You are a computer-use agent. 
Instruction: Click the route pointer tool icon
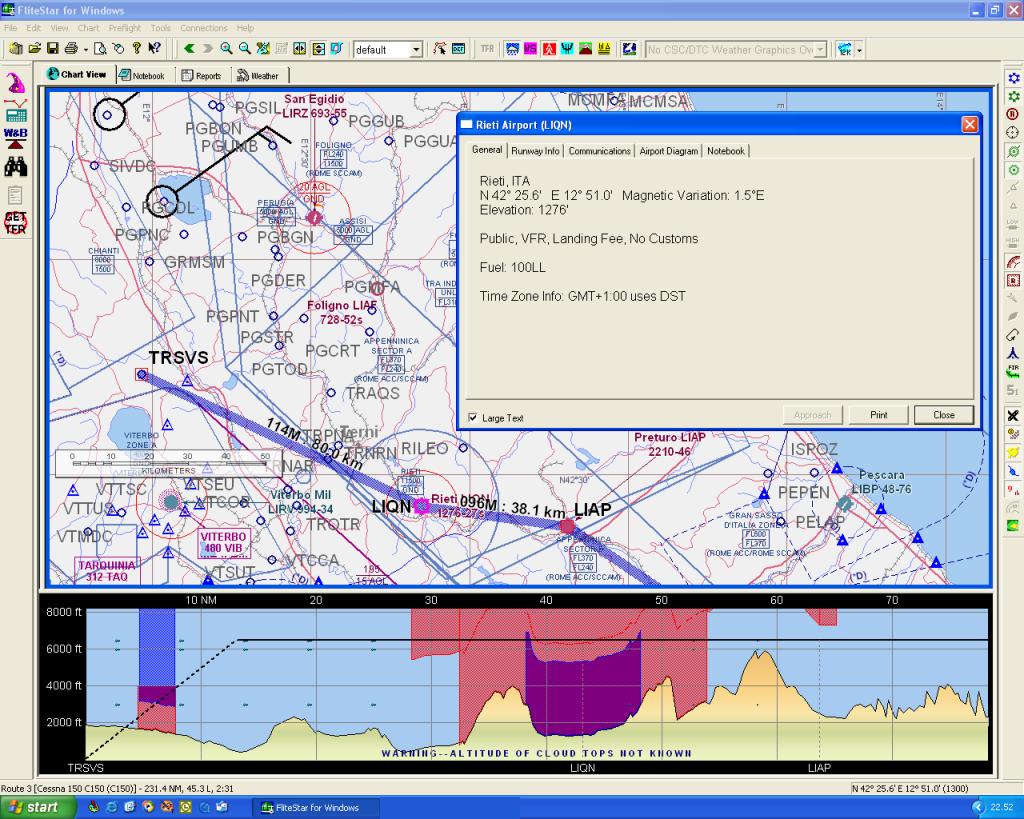click(440, 48)
